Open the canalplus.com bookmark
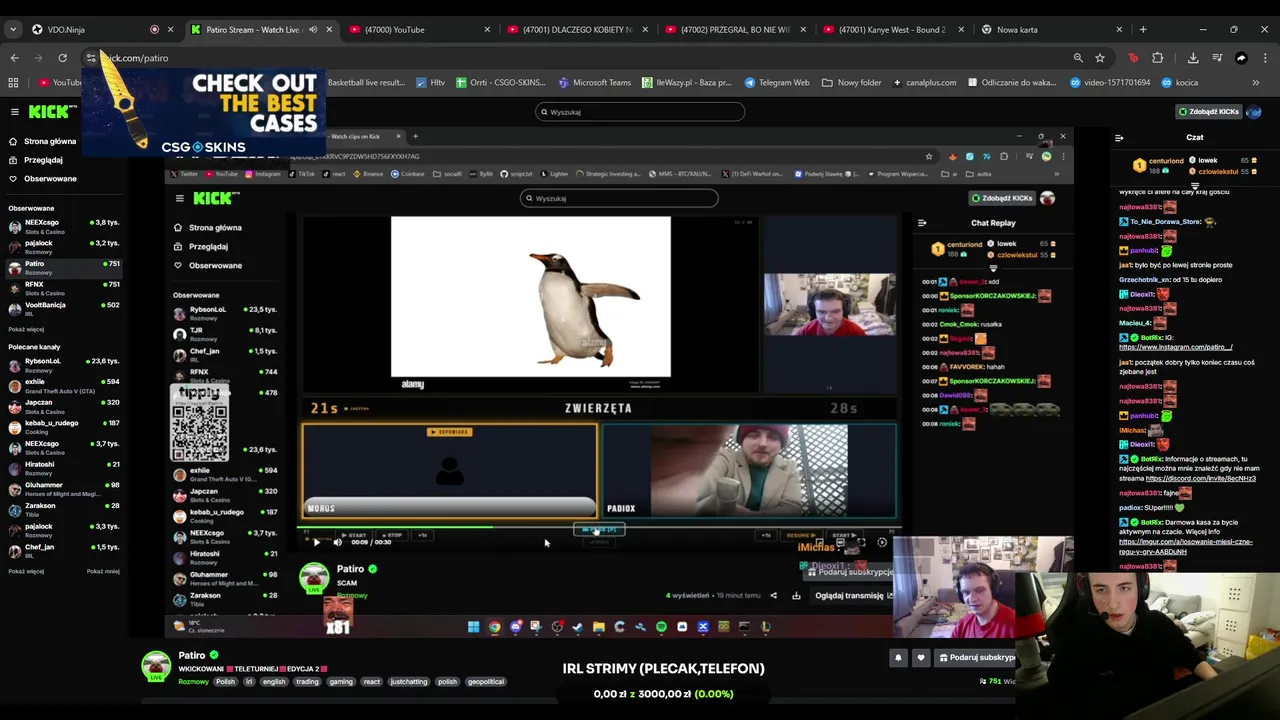 point(924,83)
